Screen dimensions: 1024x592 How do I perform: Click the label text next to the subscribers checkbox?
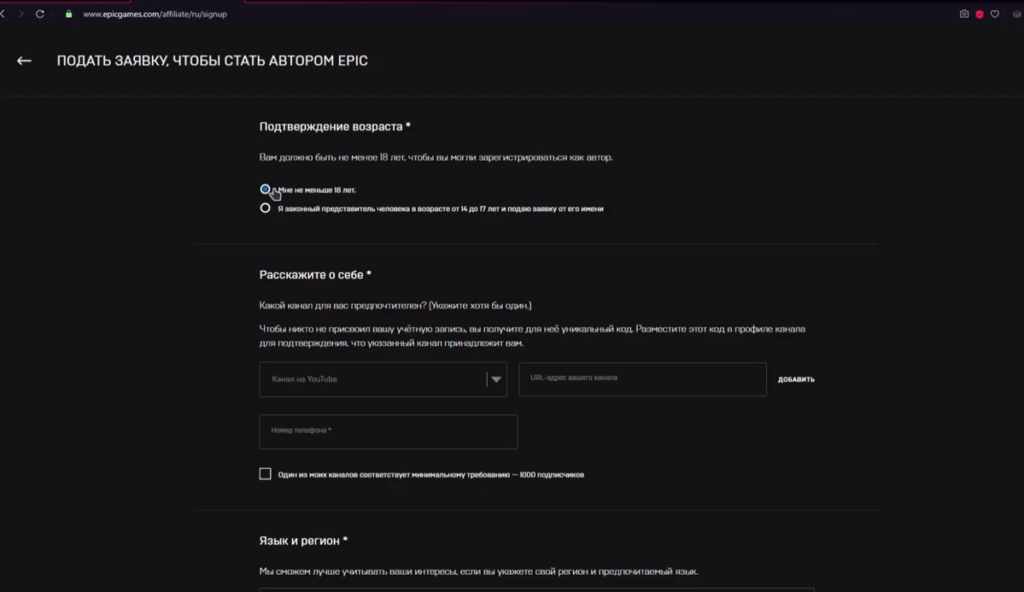click(x=430, y=474)
